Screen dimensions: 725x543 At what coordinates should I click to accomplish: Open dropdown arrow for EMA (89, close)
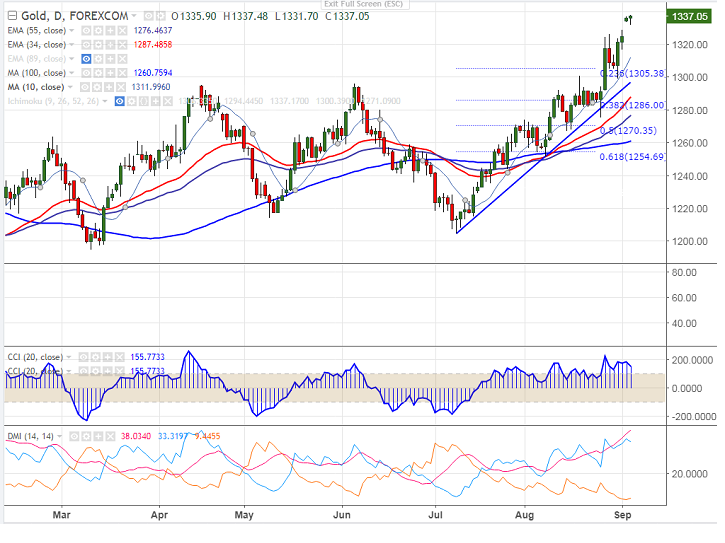(x=72, y=59)
